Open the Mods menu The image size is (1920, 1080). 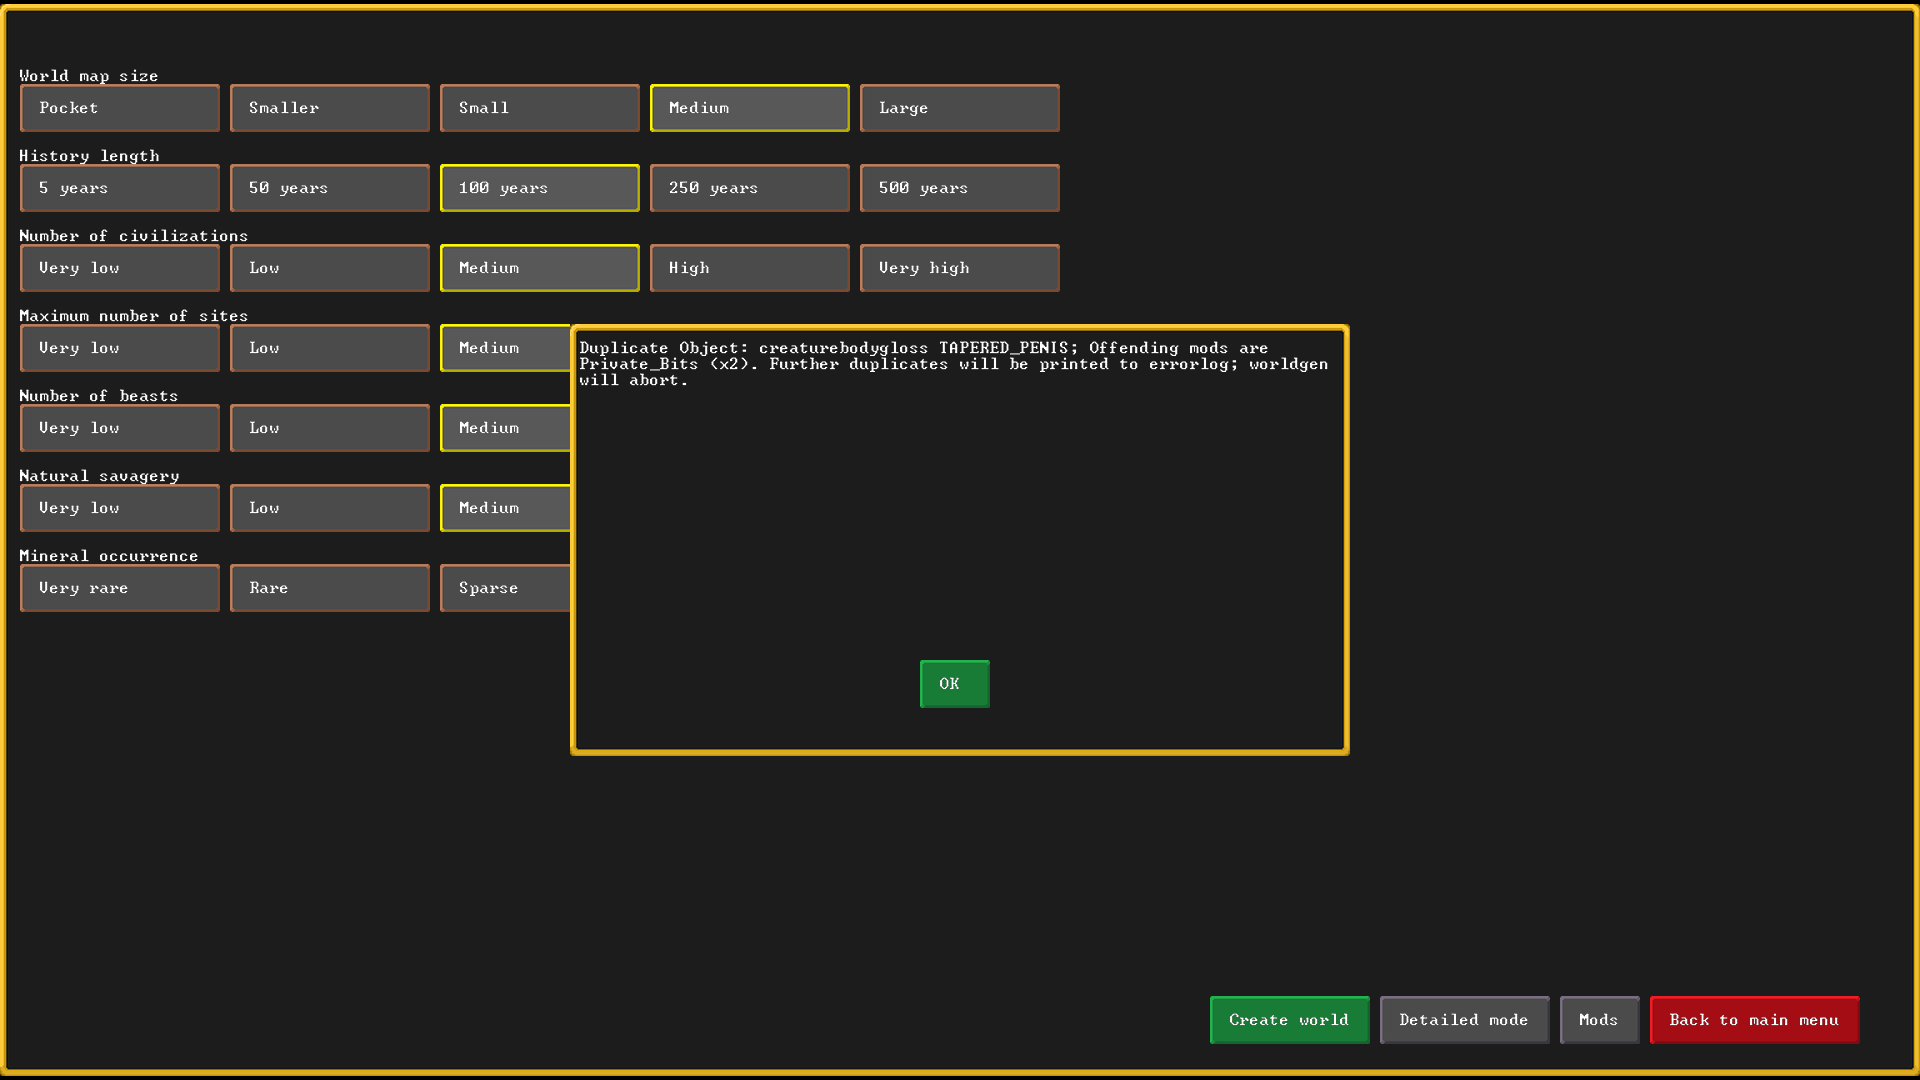[x=1600, y=1020]
